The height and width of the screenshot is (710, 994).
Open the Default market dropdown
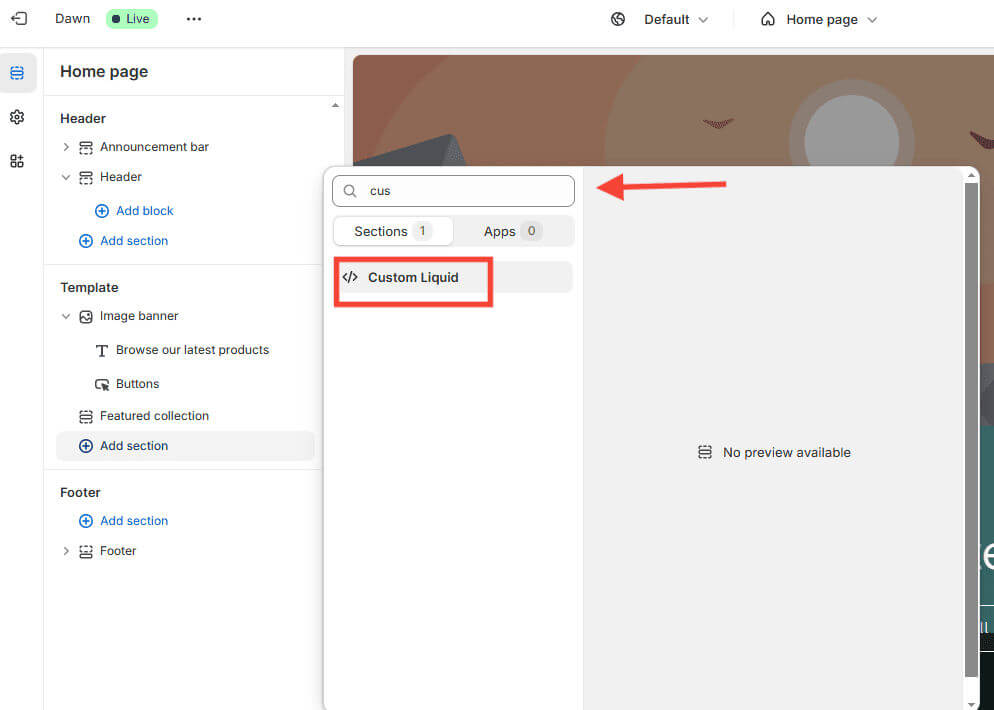tap(660, 19)
